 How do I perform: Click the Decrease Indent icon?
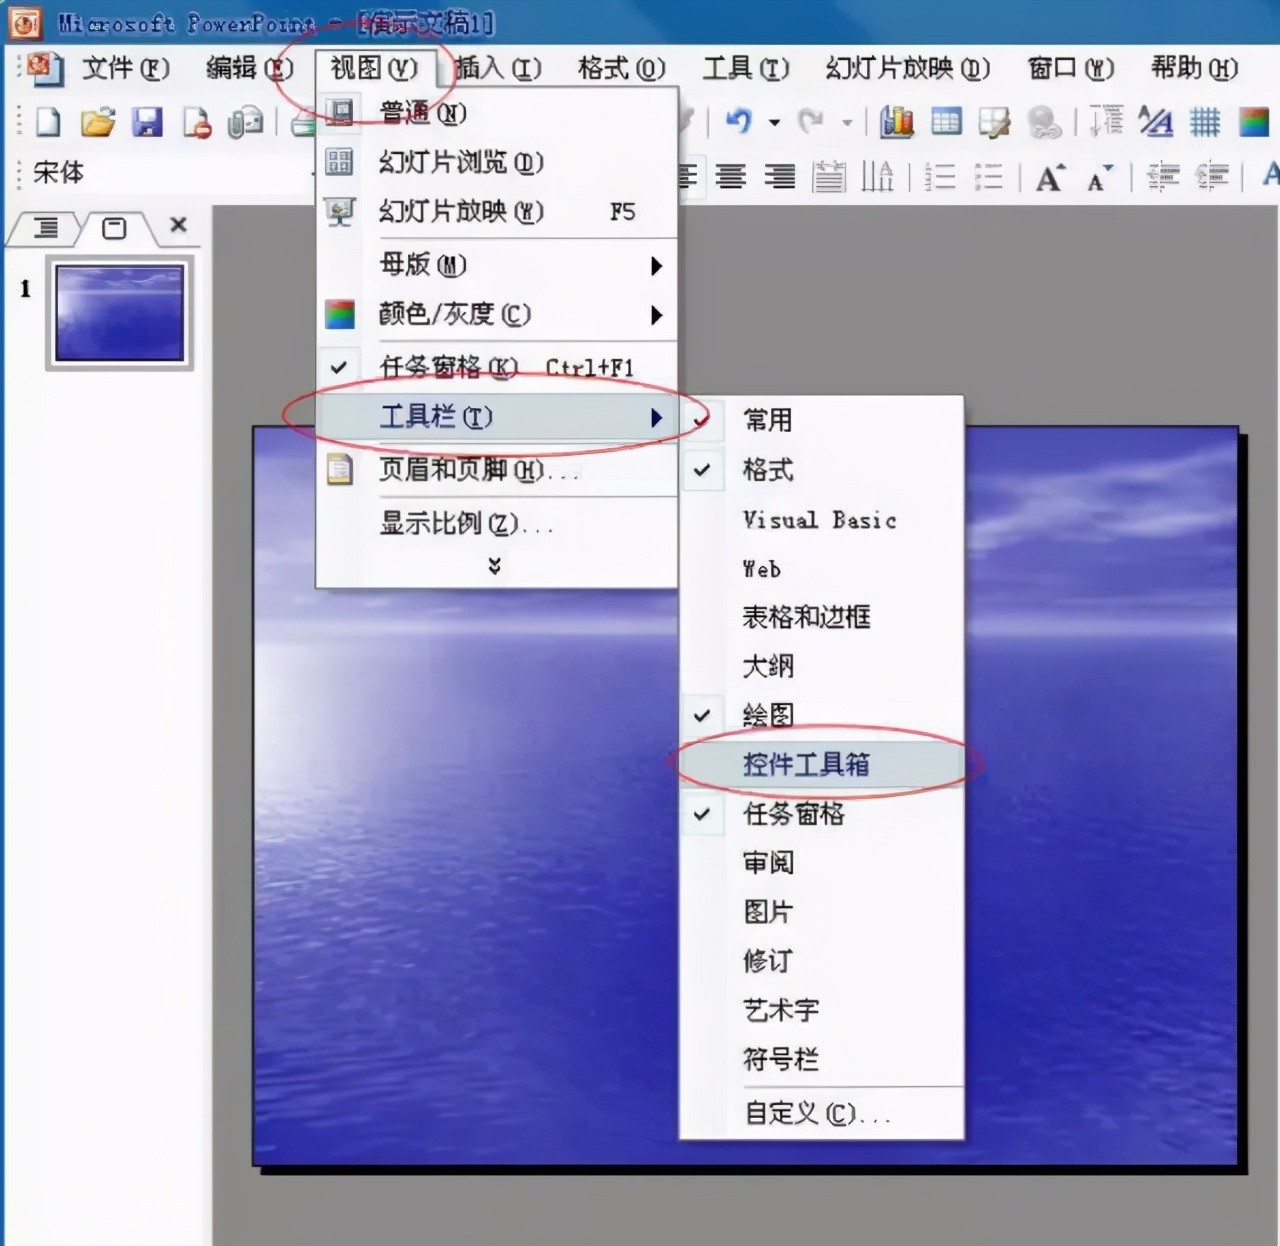click(1163, 177)
